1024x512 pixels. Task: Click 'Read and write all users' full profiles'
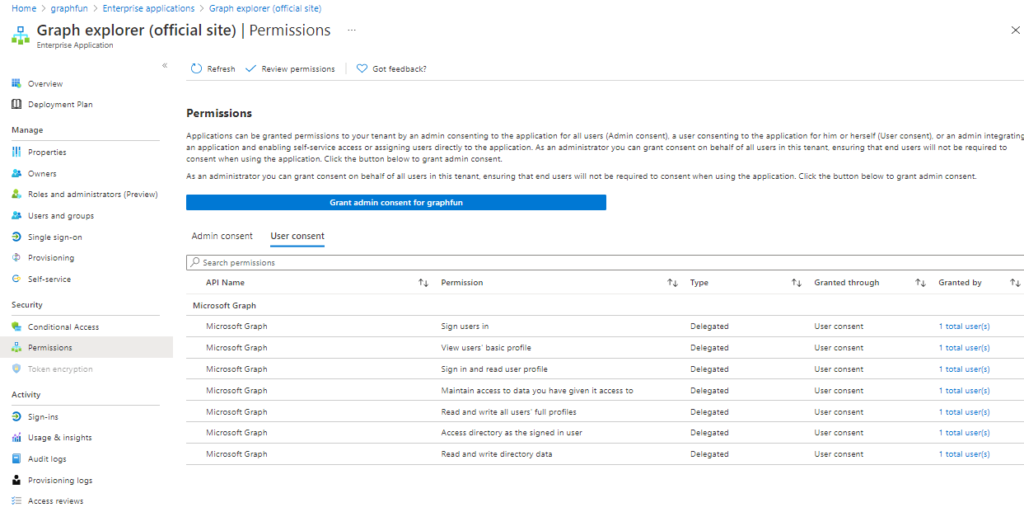[509, 411]
